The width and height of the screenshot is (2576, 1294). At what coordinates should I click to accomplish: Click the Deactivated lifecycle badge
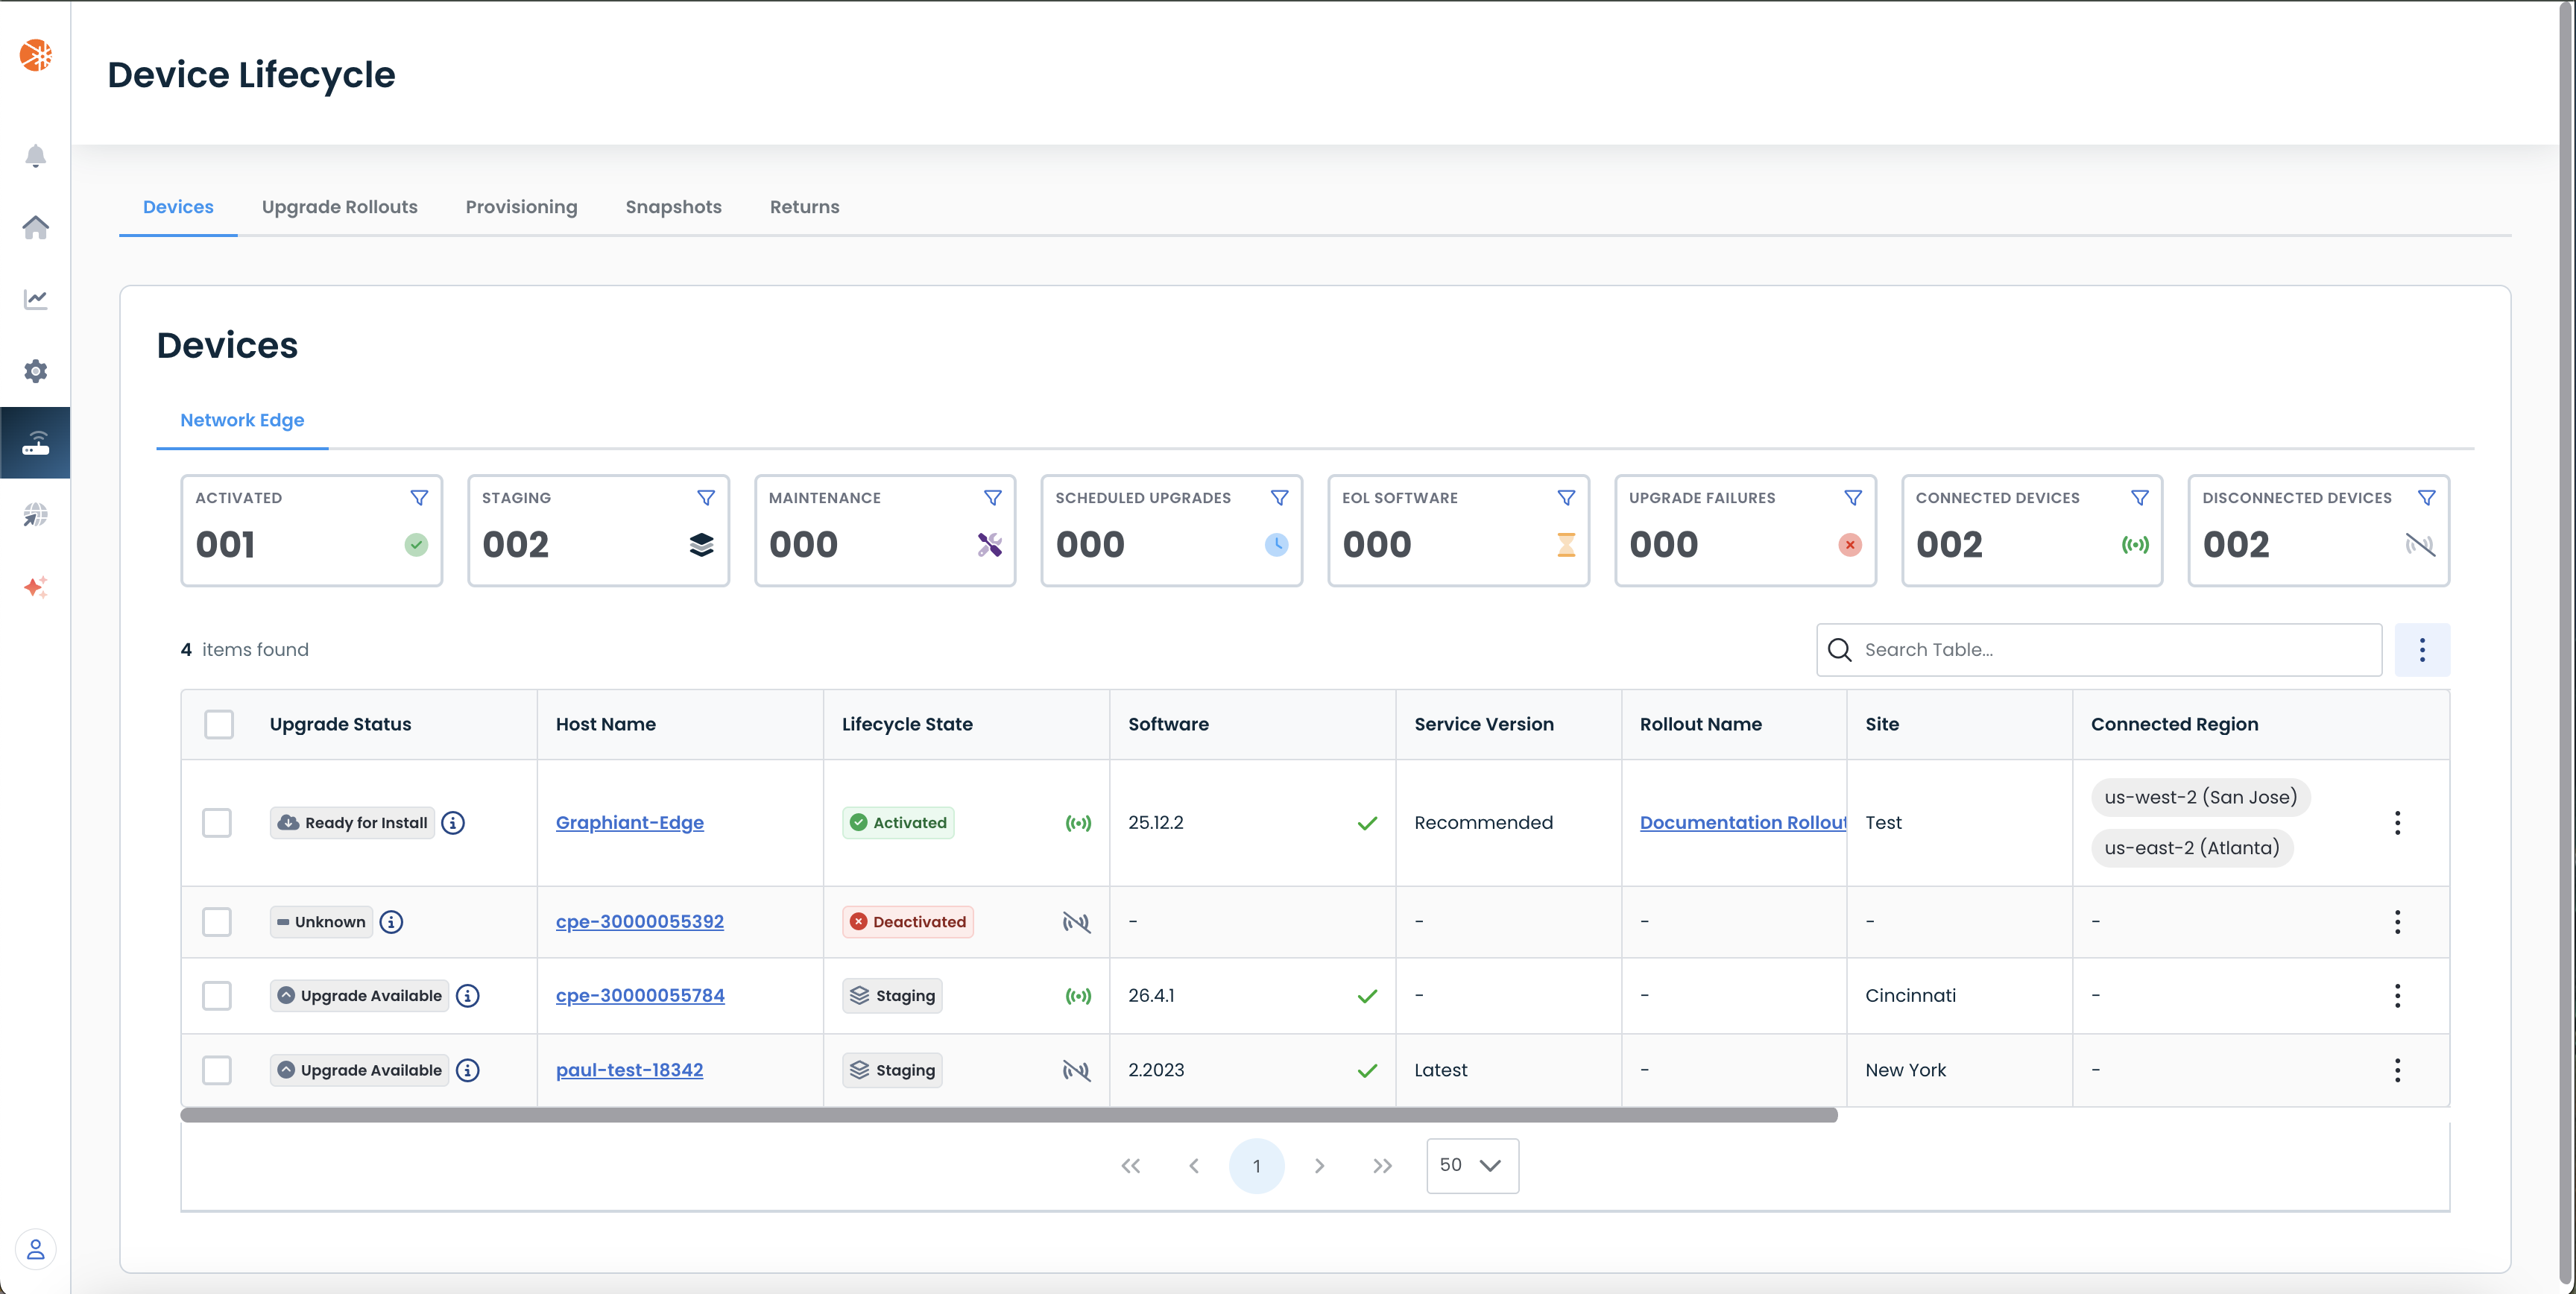[908, 922]
